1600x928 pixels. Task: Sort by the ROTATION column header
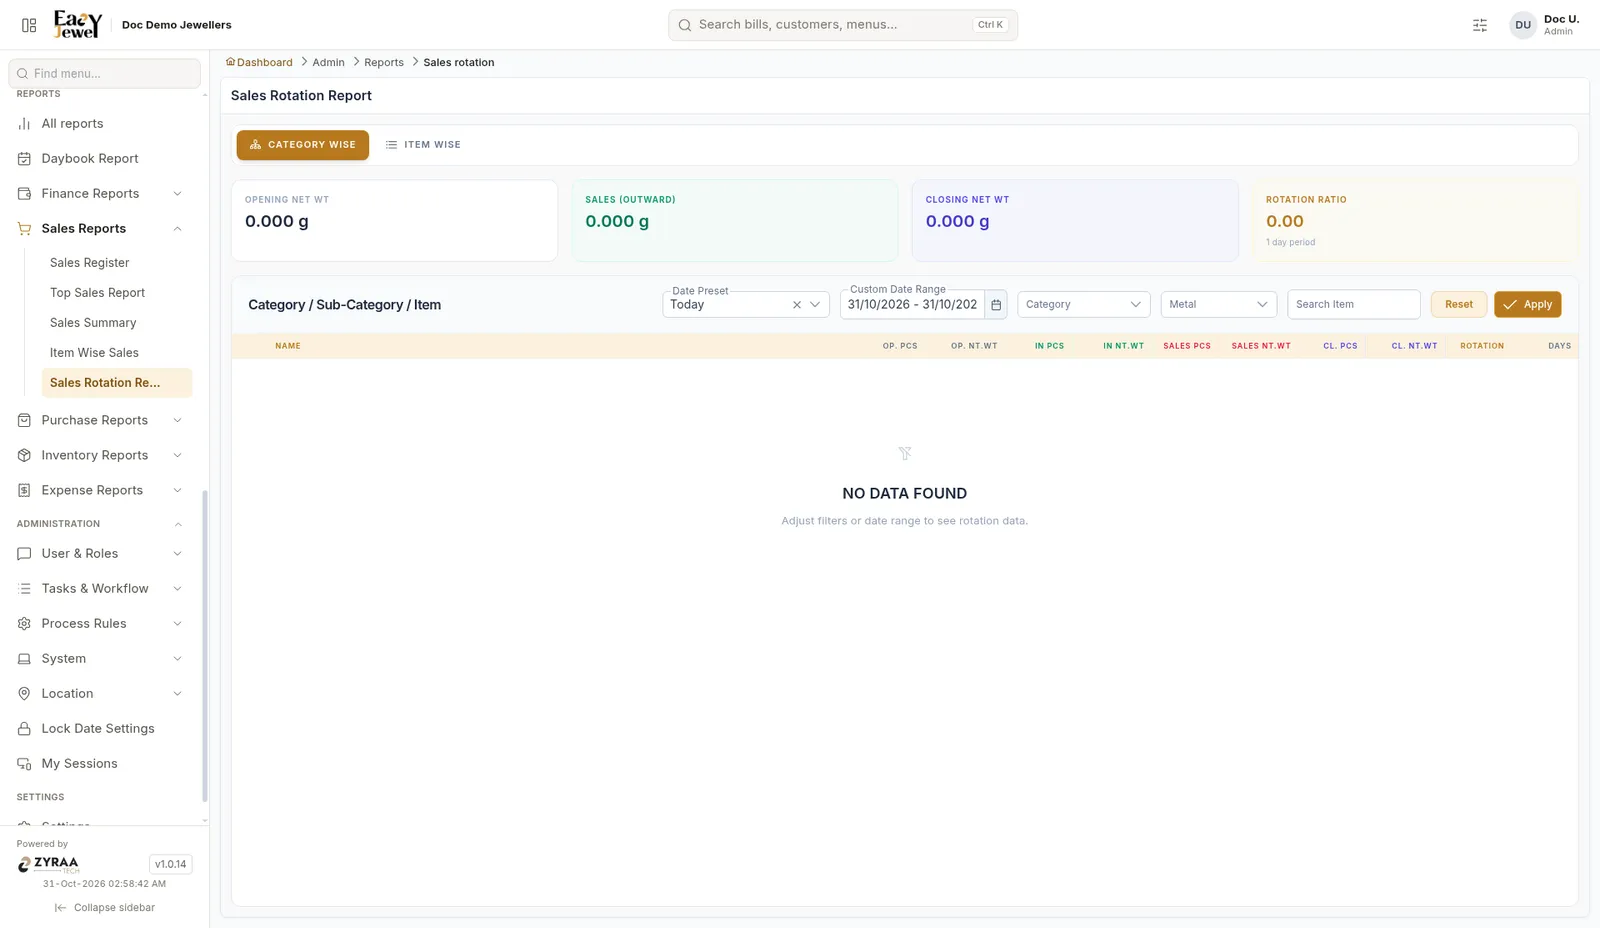pos(1481,346)
